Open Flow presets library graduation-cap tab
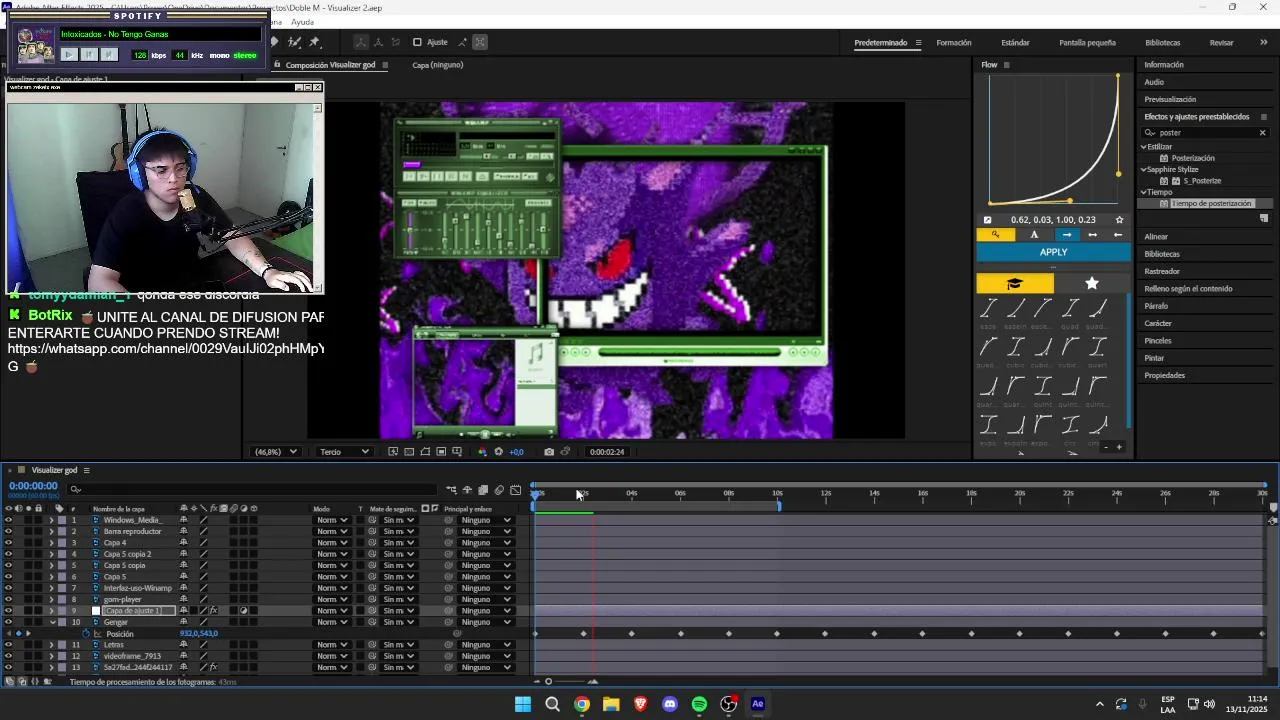This screenshot has height=720, width=1280. 1014,284
